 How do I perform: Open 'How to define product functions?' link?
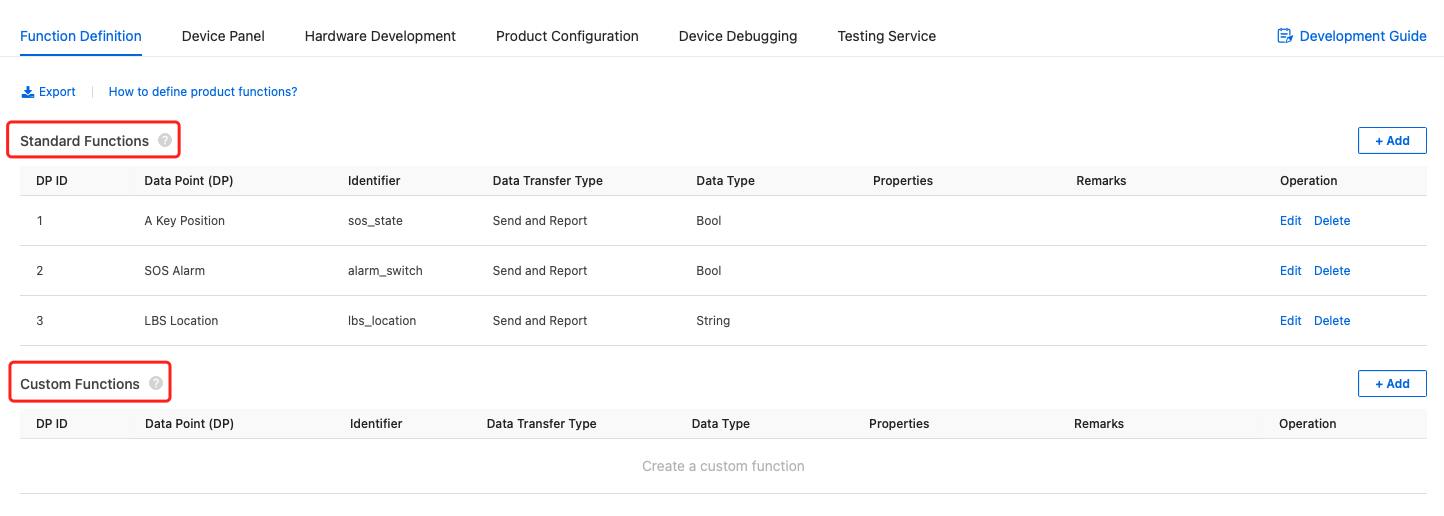click(x=203, y=92)
